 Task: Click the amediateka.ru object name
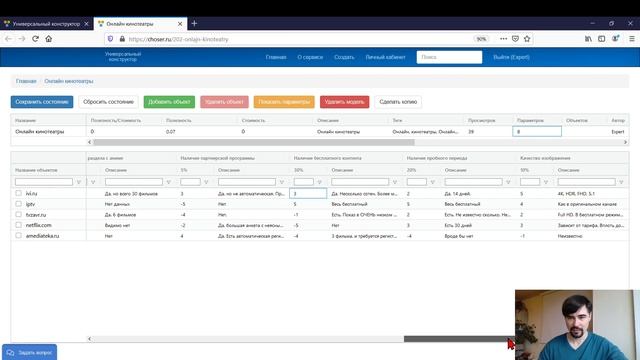coord(42,236)
